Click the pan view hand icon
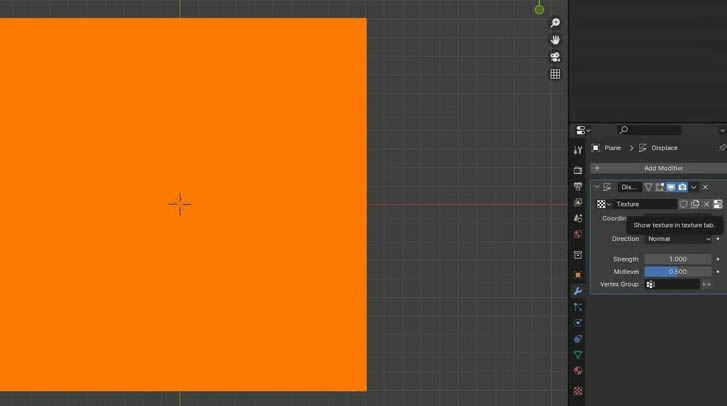The height and width of the screenshot is (406, 727). pos(555,40)
